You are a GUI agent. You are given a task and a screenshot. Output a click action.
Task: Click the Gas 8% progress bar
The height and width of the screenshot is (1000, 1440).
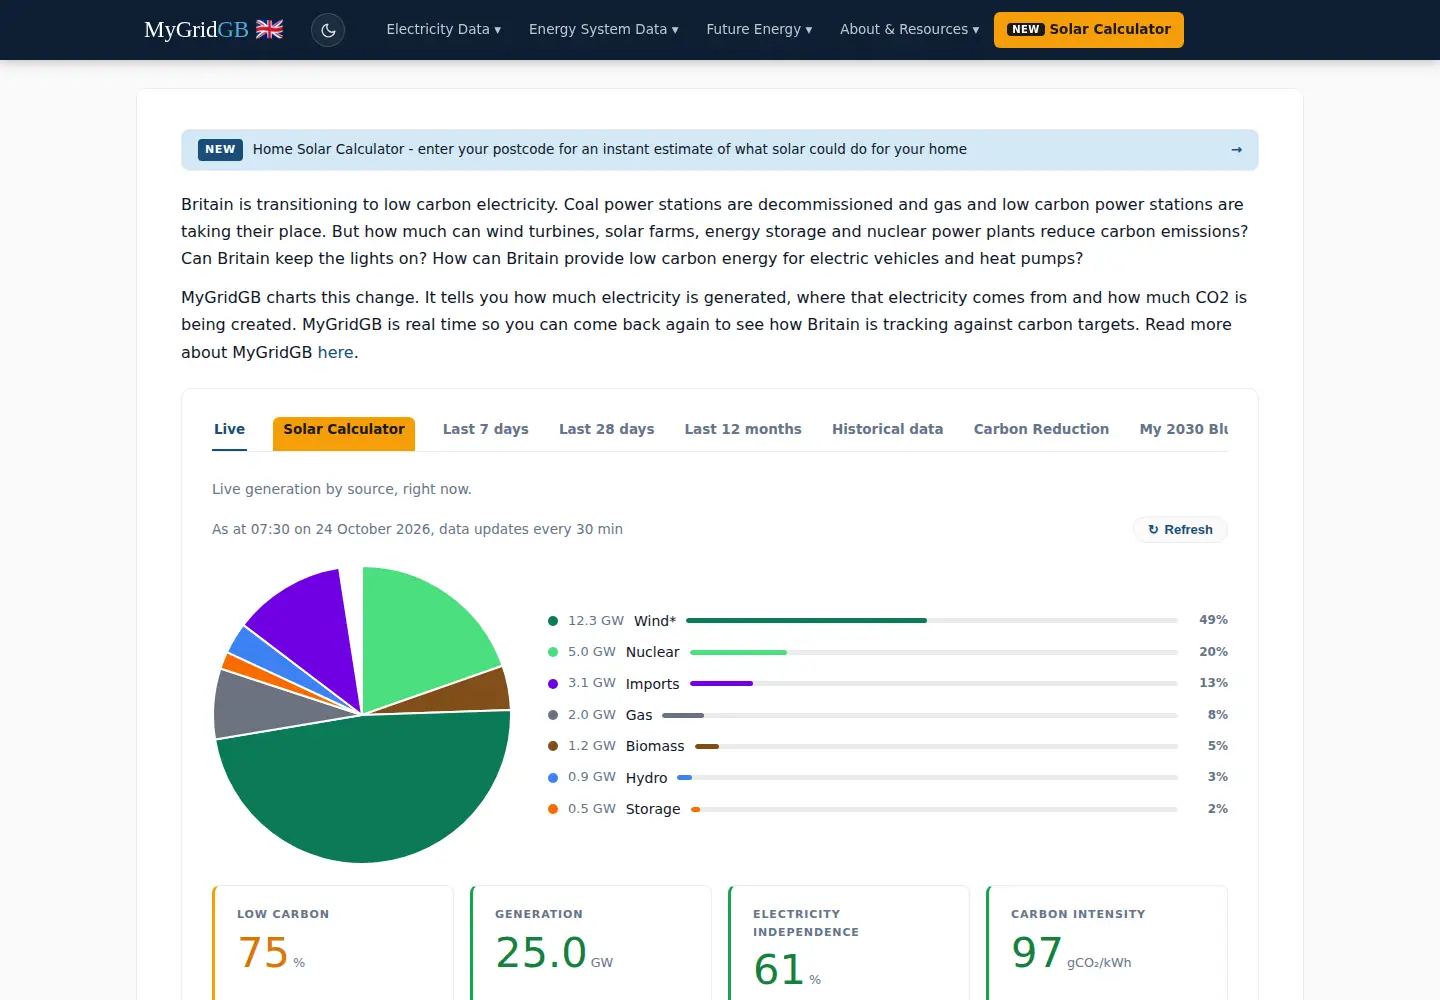coord(920,715)
